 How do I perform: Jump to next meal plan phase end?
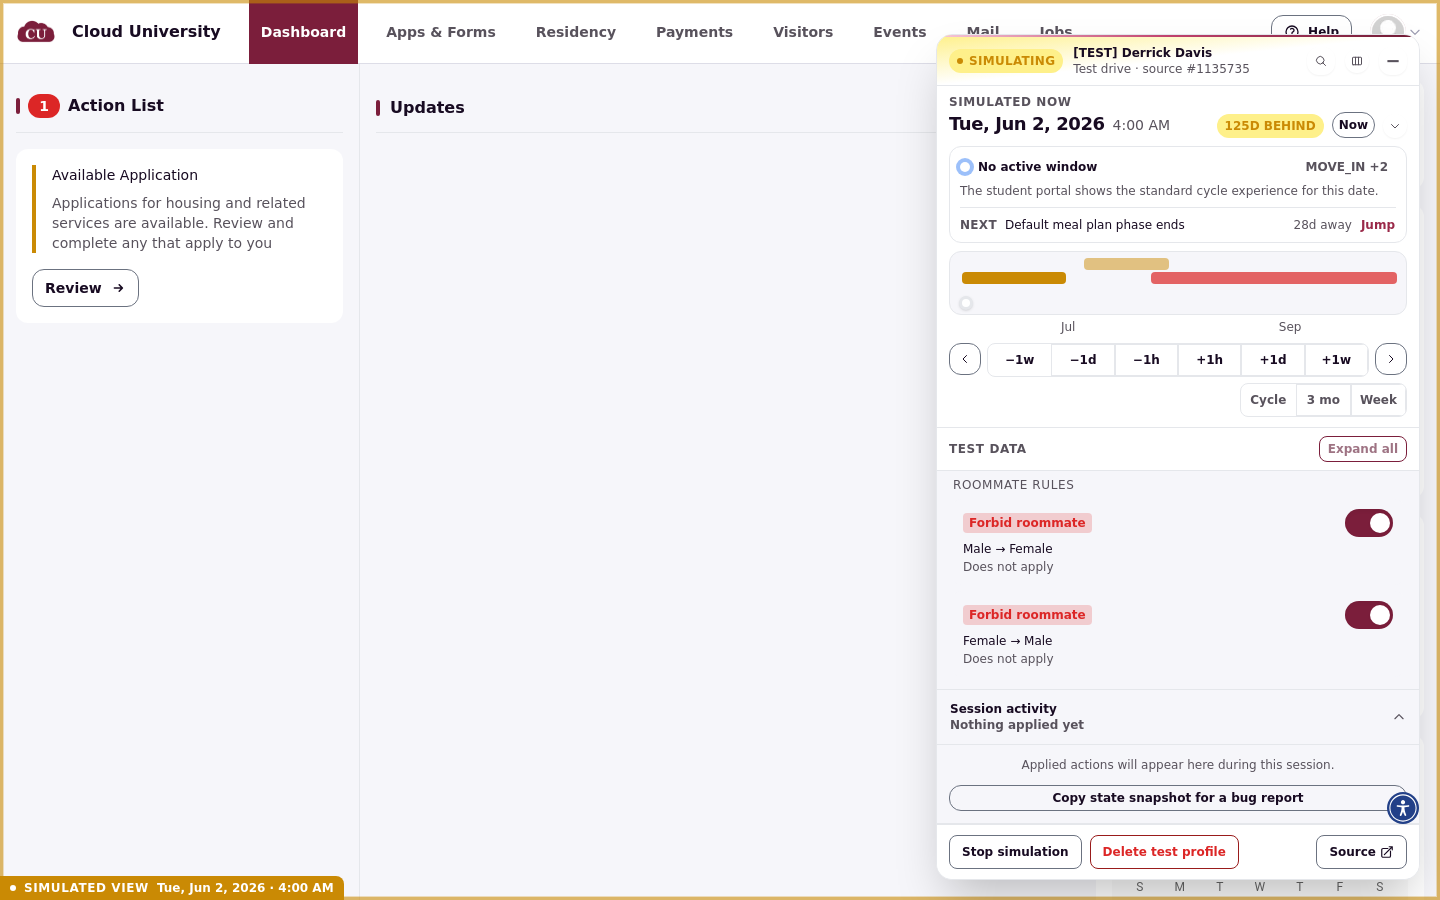click(x=1377, y=225)
